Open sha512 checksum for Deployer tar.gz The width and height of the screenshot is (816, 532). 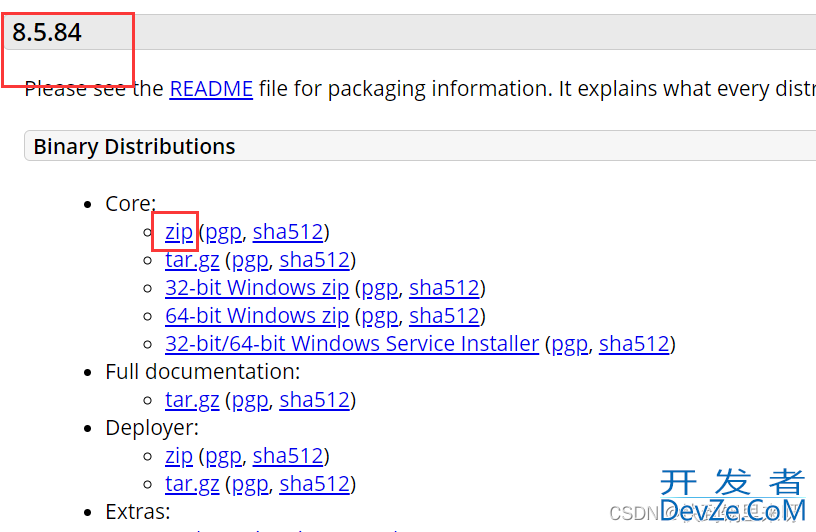coord(314,484)
